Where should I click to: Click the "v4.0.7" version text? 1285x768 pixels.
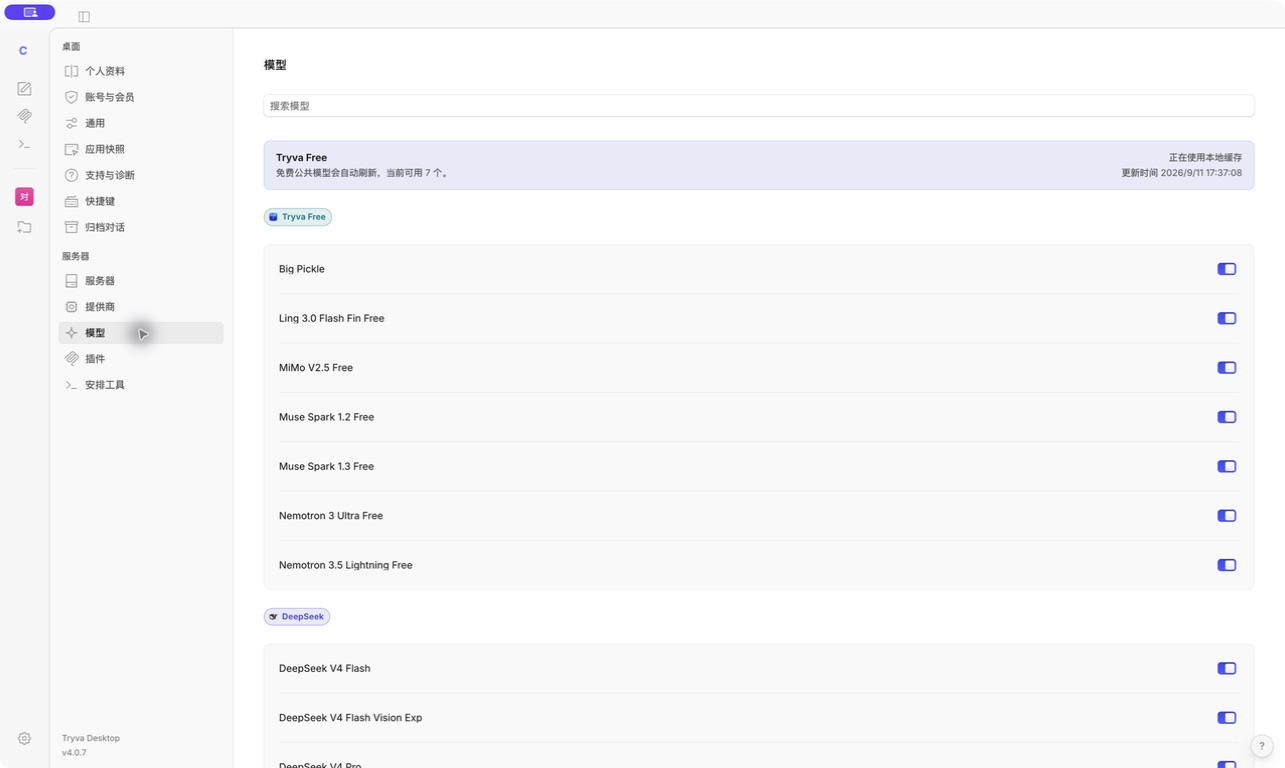[74, 752]
